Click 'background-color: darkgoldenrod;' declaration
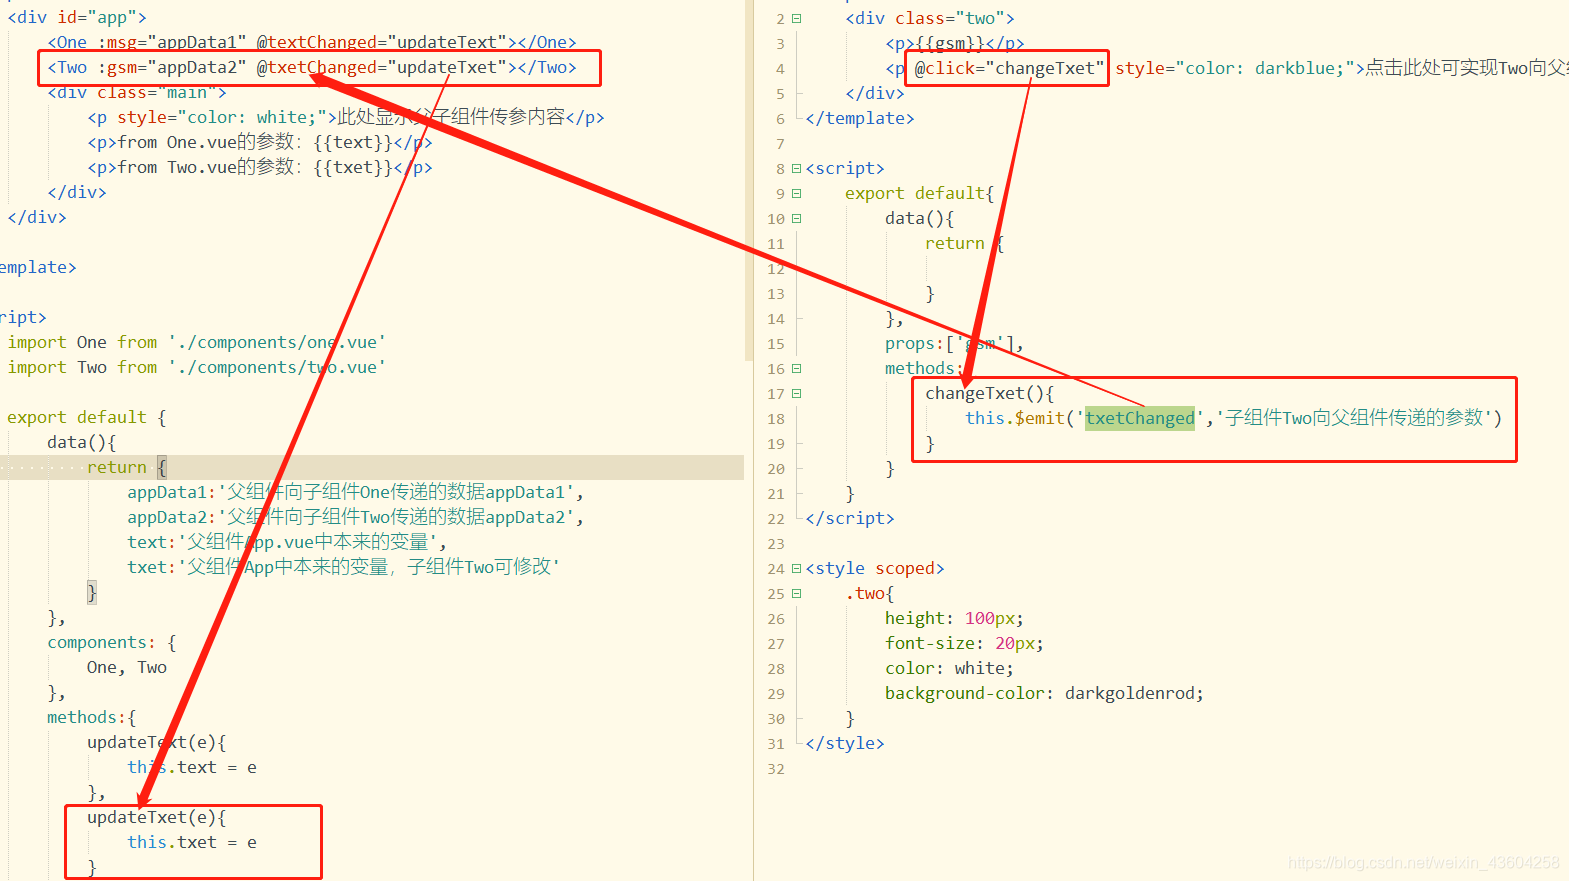 [1045, 693]
